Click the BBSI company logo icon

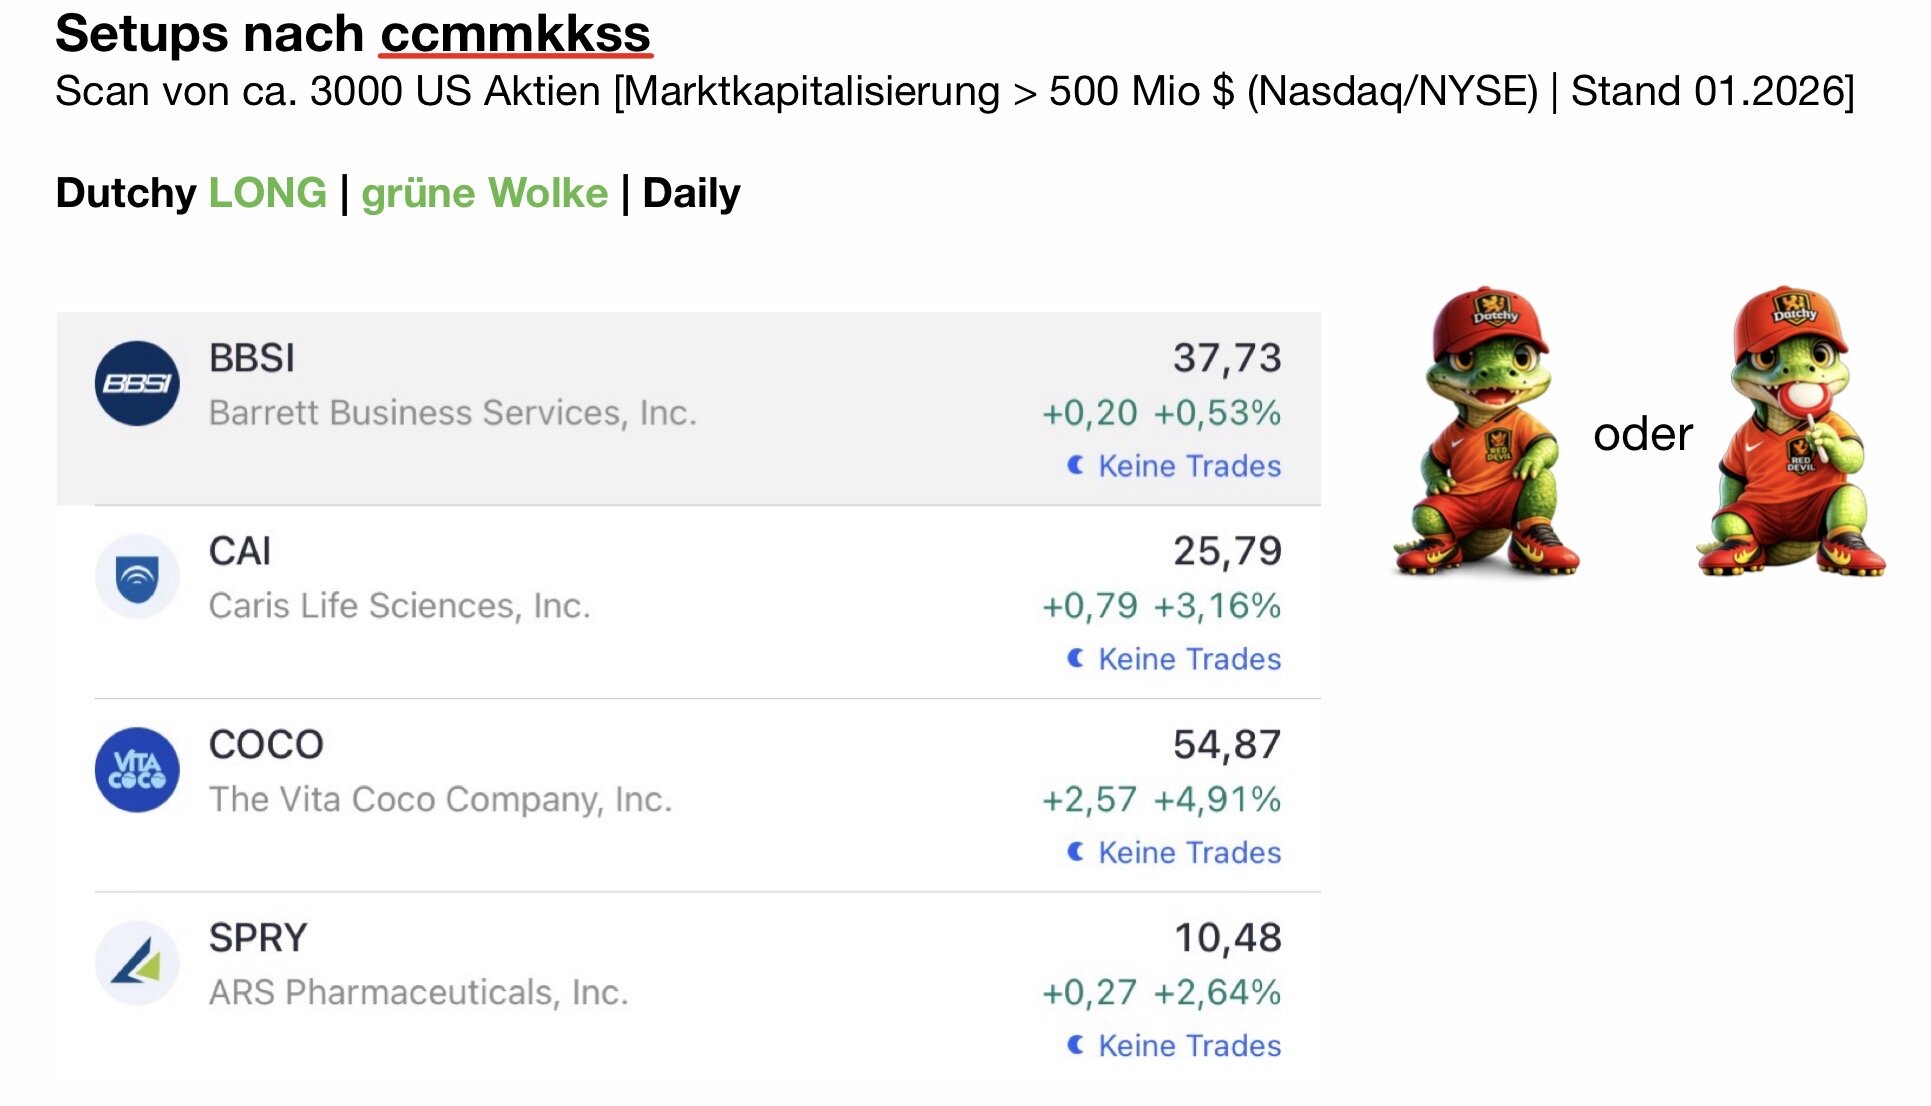tap(137, 384)
